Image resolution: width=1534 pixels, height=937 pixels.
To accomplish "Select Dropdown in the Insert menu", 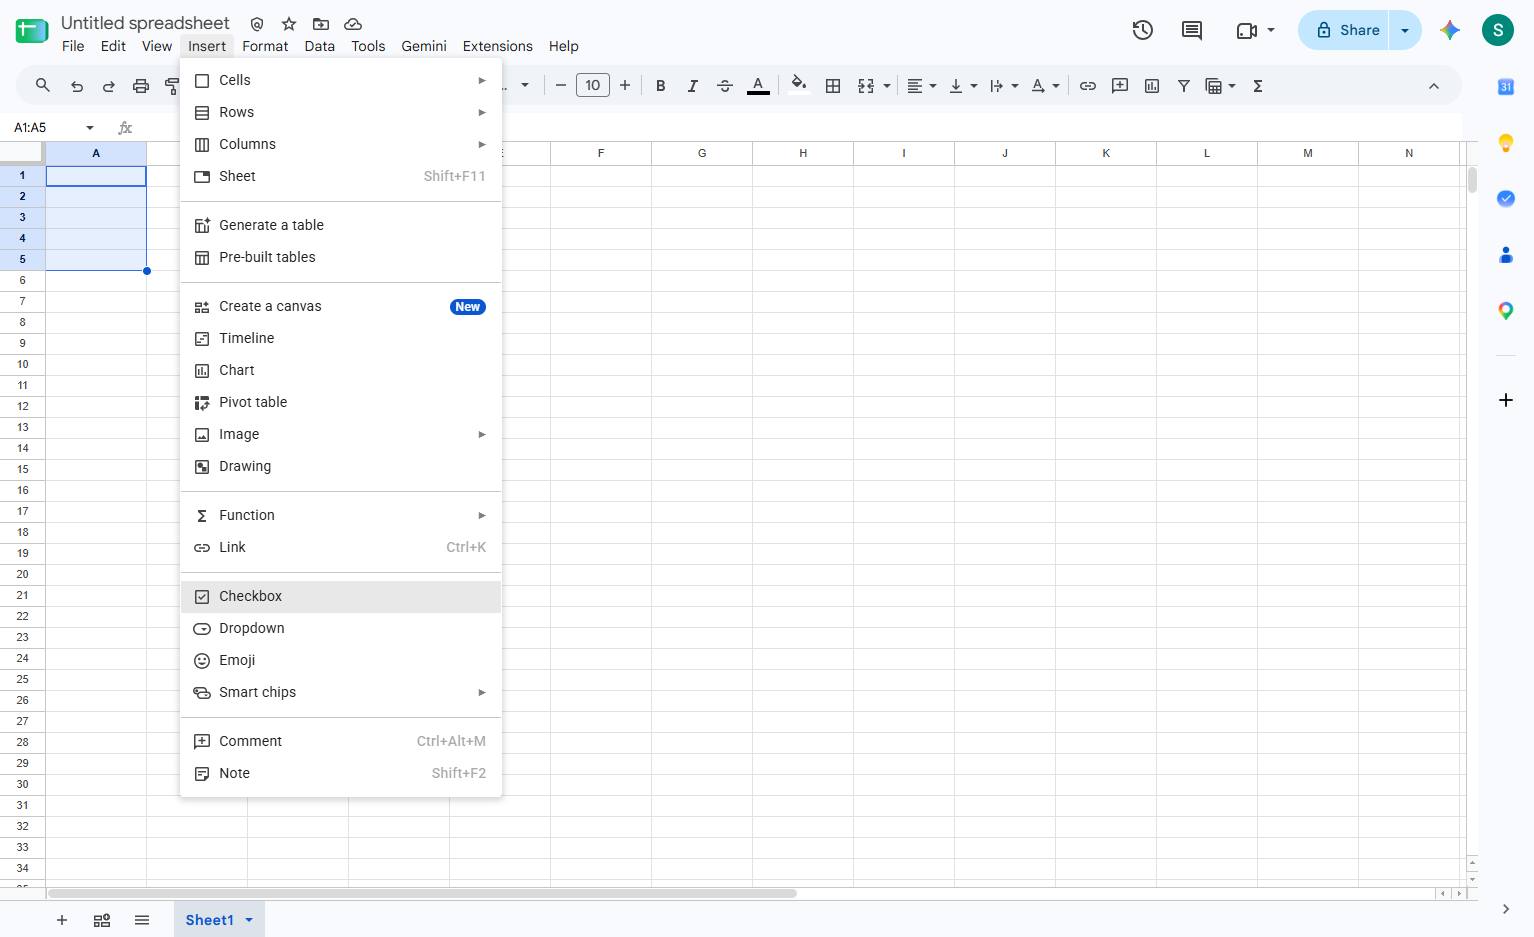I will click(341, 628).
